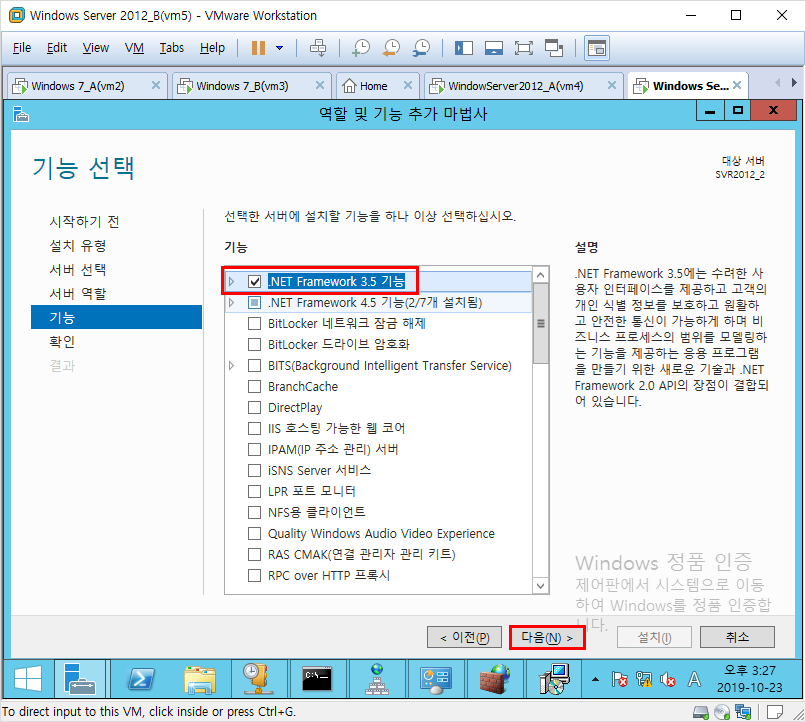Check LPR 포트 모니터
The image size is (806, 722).
(254, 492)
